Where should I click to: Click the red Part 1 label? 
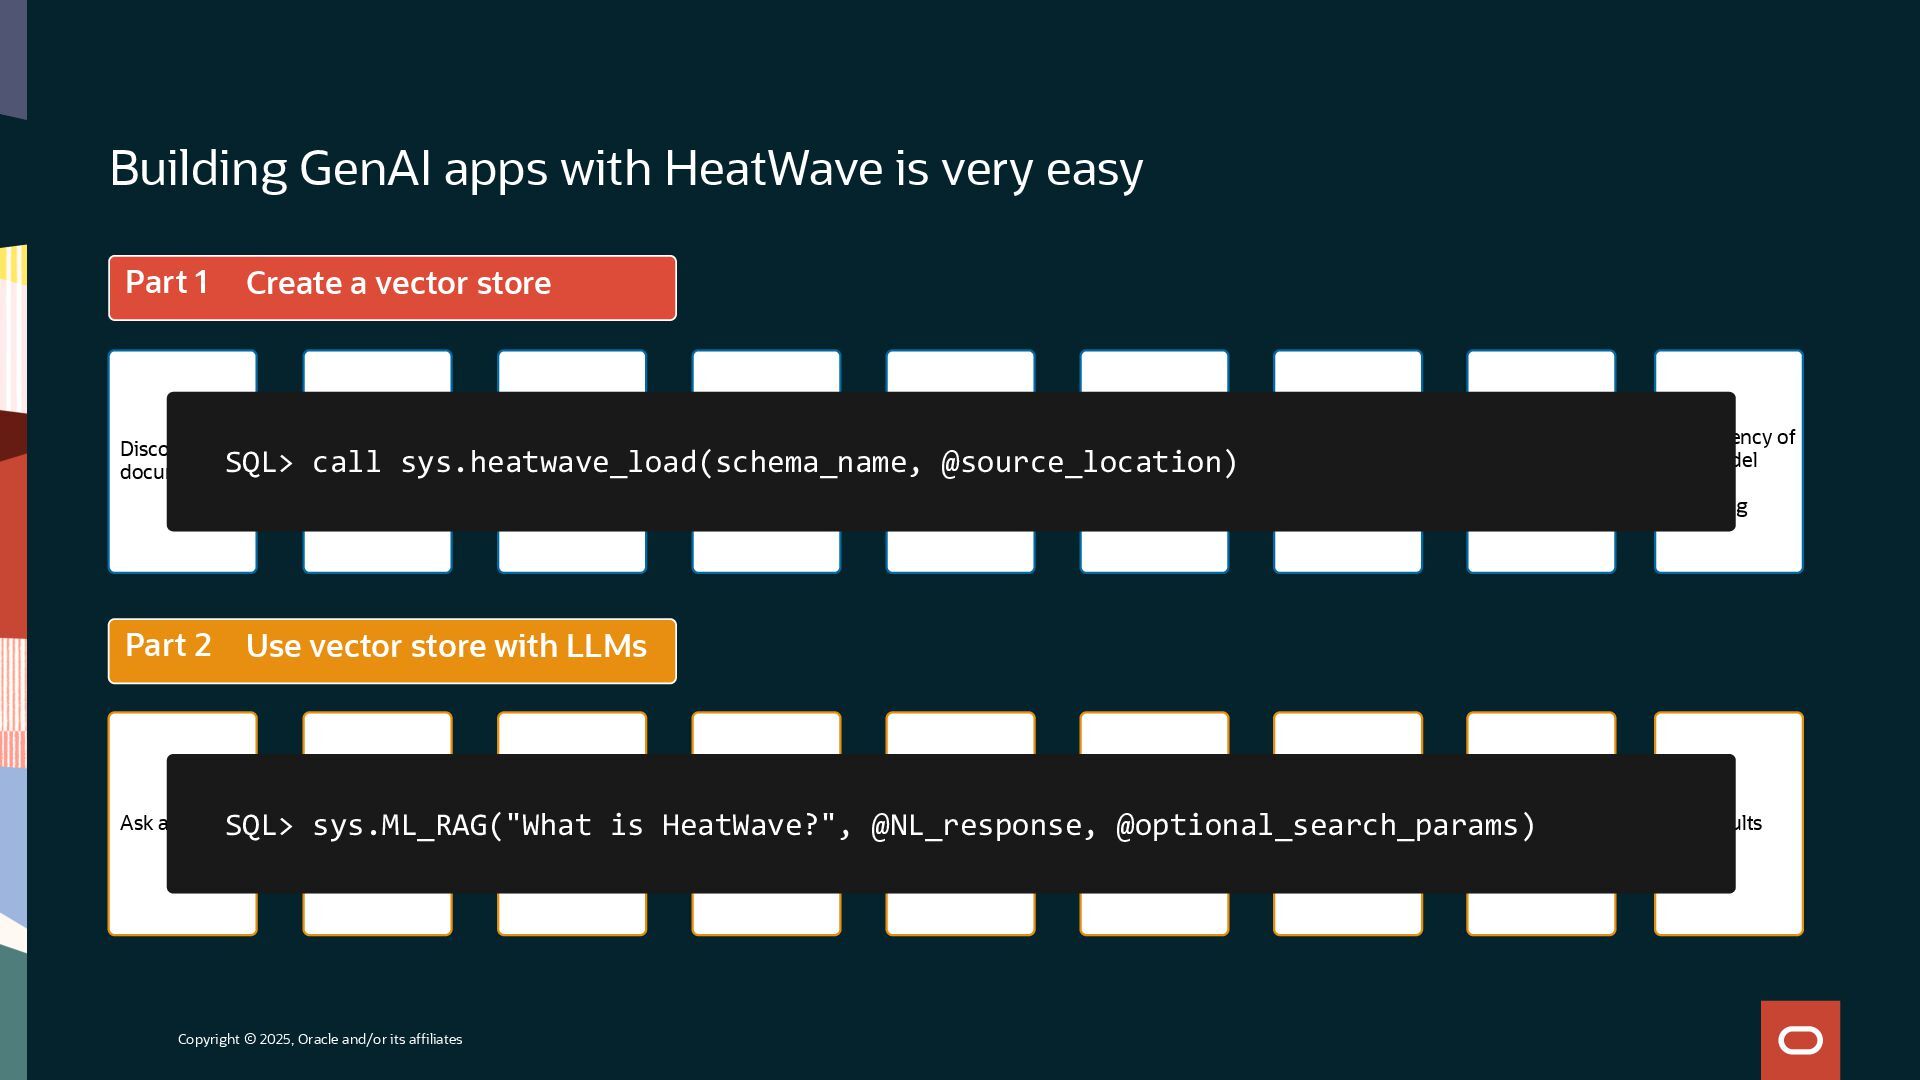point(167,283)
